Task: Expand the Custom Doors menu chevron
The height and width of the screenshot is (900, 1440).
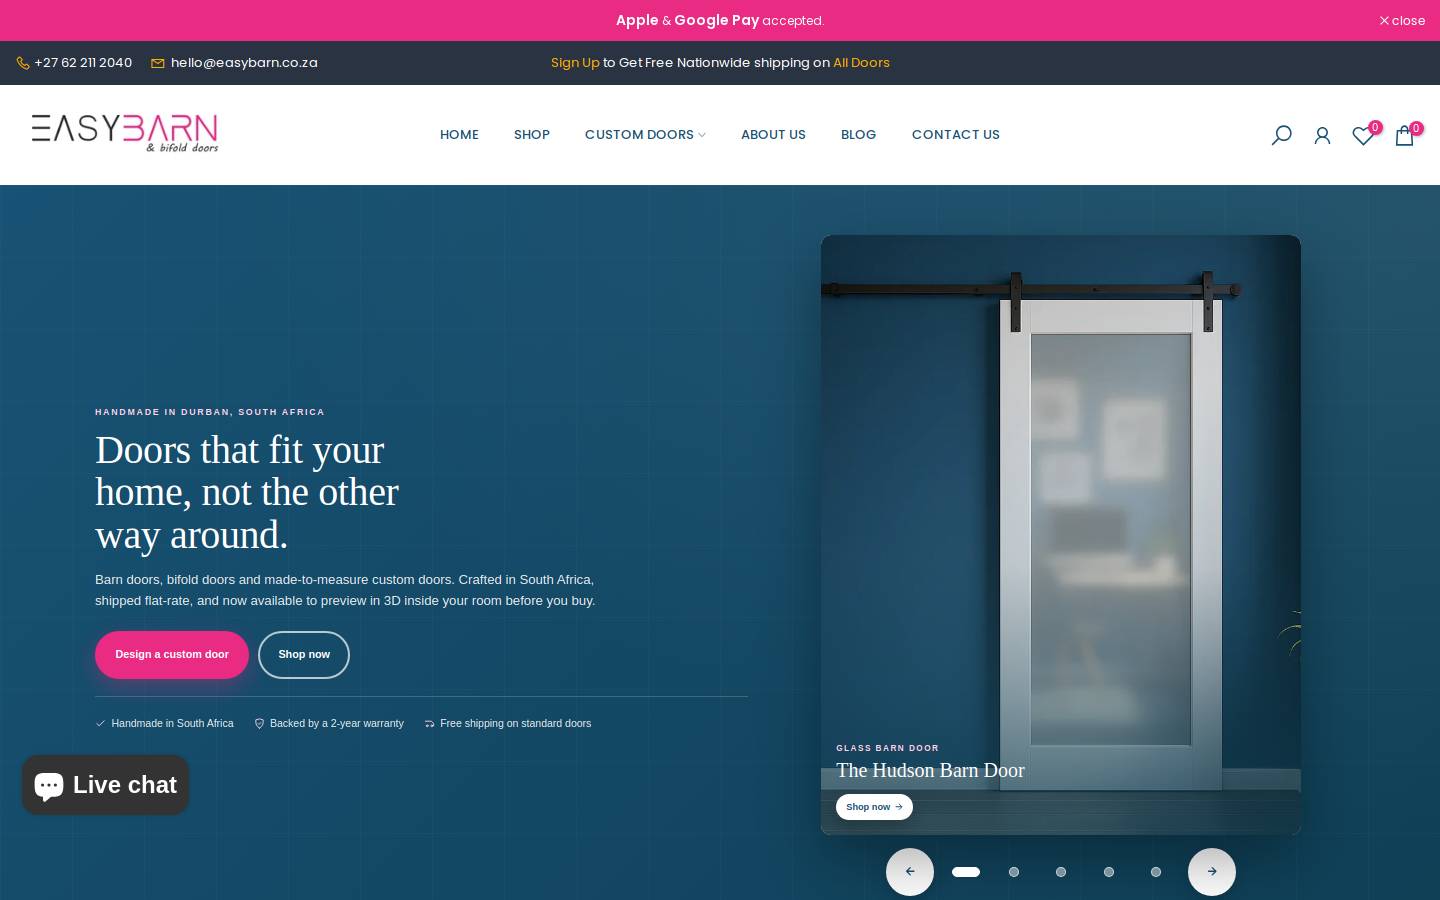Action: (702, 135)
